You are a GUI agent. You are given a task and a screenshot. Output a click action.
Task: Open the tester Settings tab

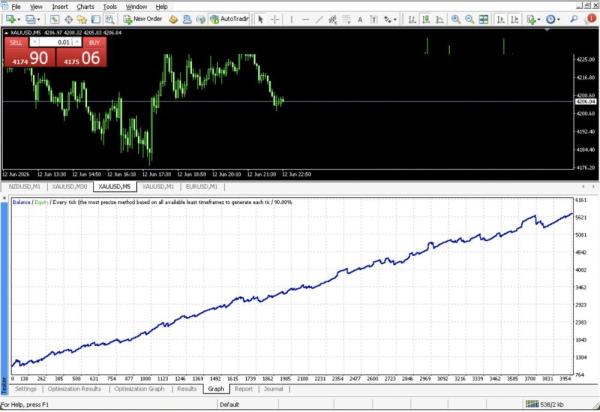click(26, 389)
